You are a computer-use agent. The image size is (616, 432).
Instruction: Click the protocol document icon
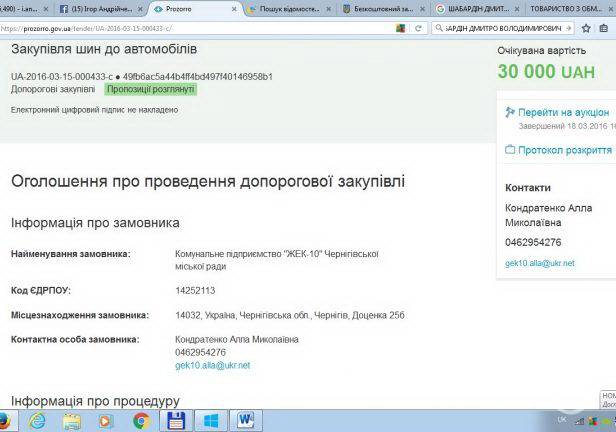click(x=510, y=150)
